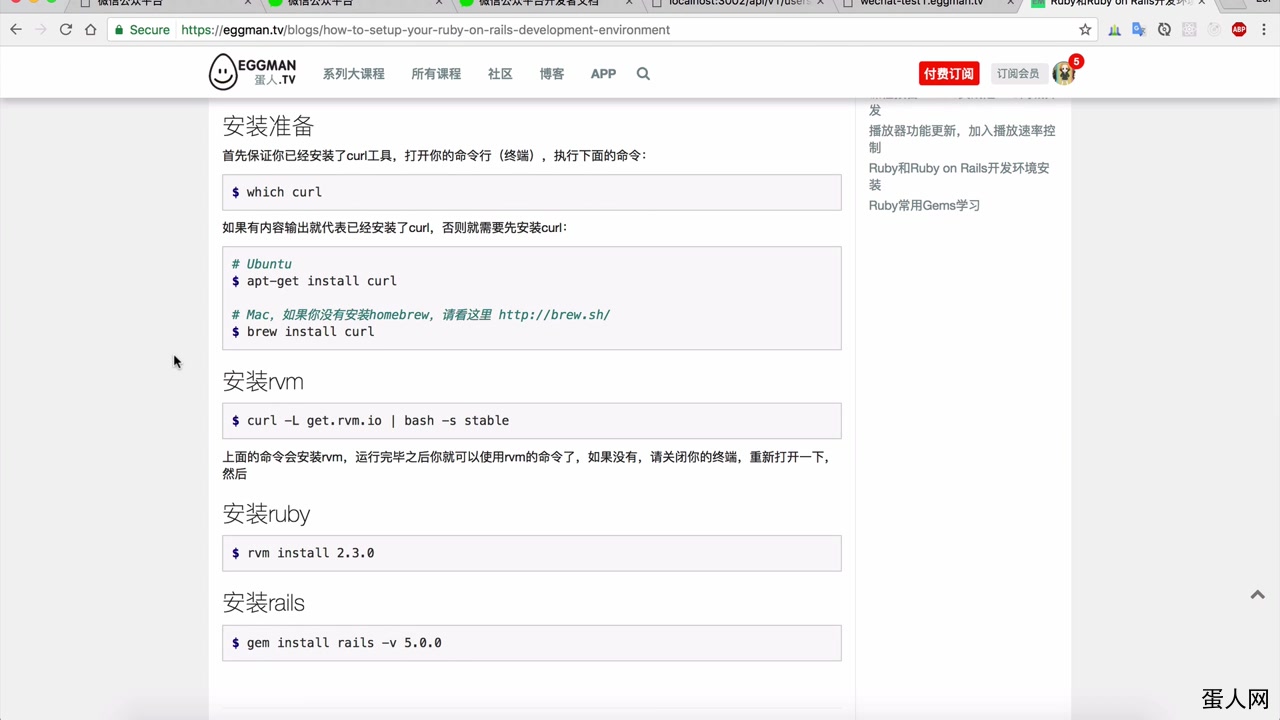Click the 安装ruby heading
The width and height of the screenshot is (1280, 720).
click(x=266, y=514)
